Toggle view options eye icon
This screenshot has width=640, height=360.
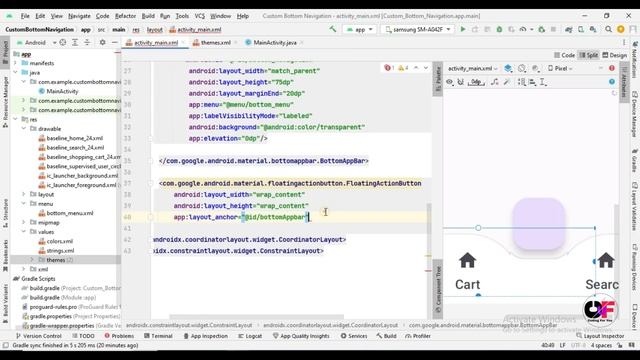pyautogui.click(x=449, y=82)
